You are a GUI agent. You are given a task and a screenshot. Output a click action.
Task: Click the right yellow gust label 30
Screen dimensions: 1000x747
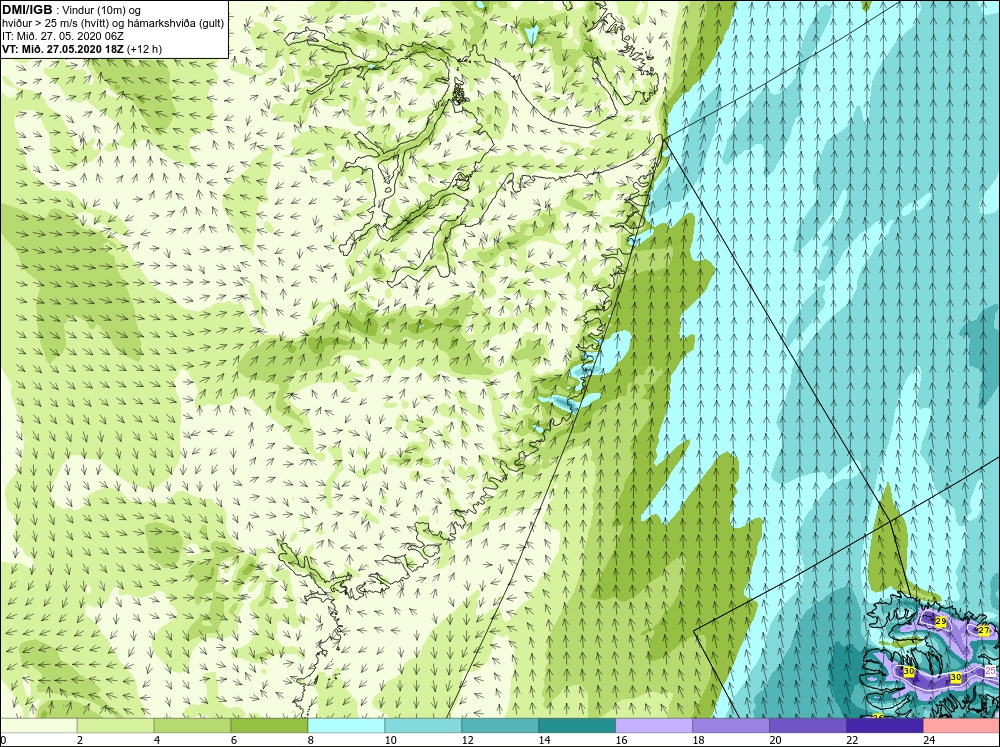[955, 677]
